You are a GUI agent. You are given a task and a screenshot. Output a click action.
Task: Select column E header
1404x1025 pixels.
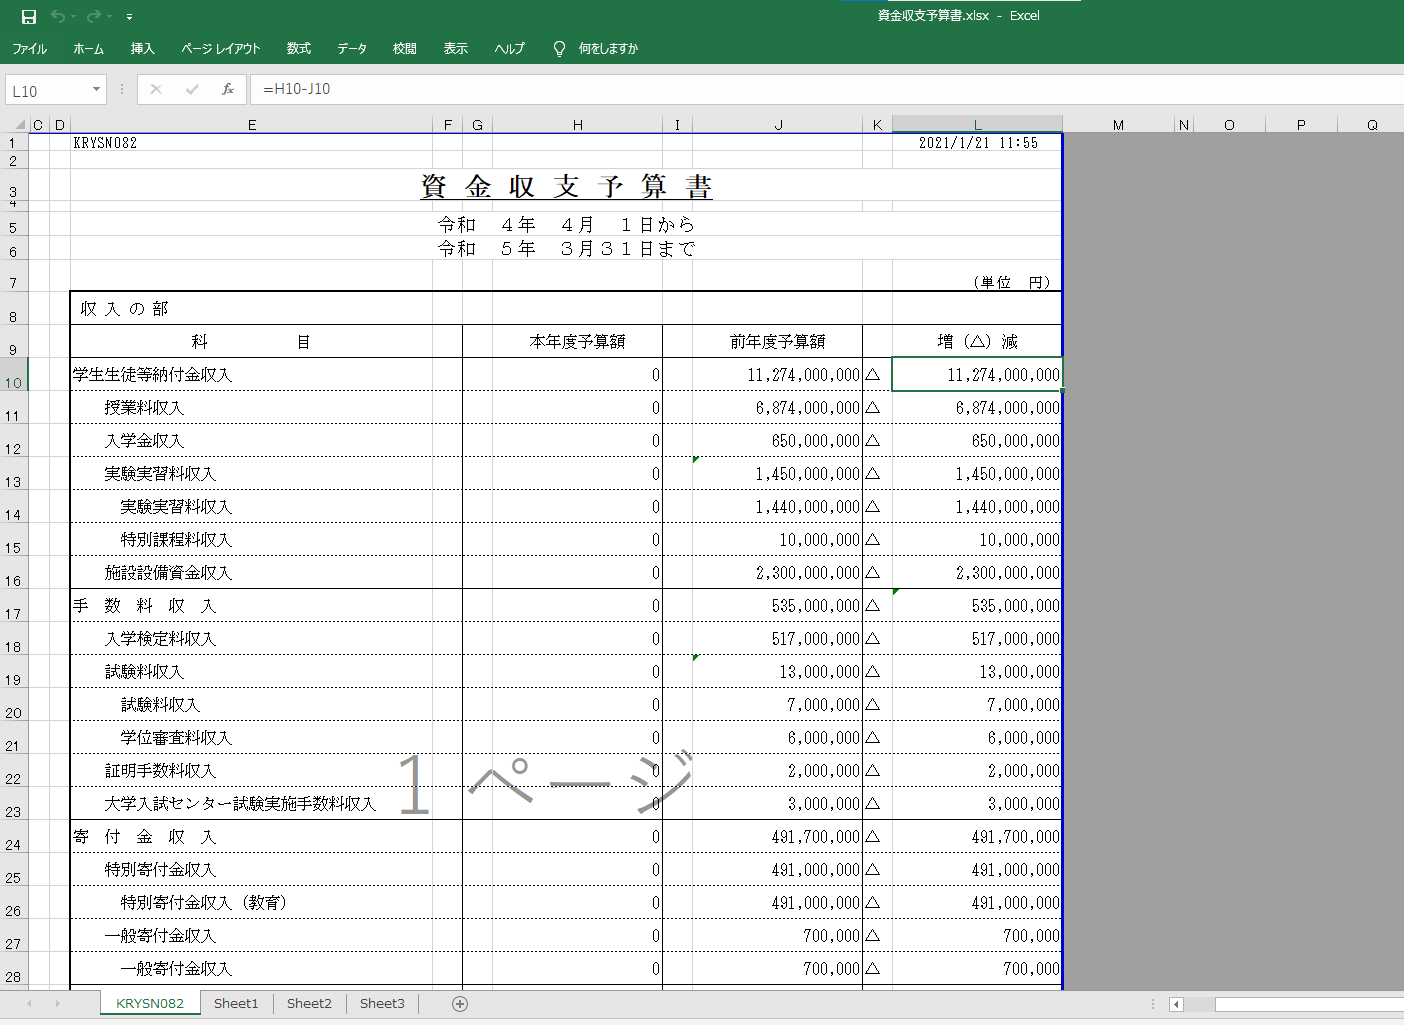point(252,125)
